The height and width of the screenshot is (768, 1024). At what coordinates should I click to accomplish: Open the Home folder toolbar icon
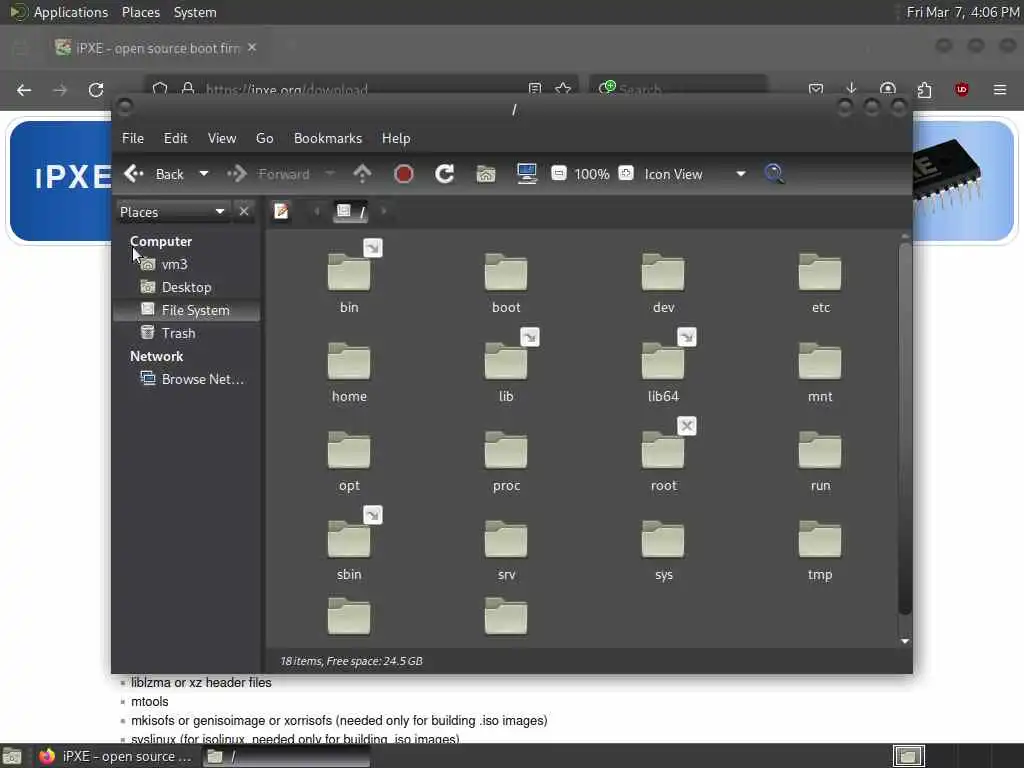(486, 174)
